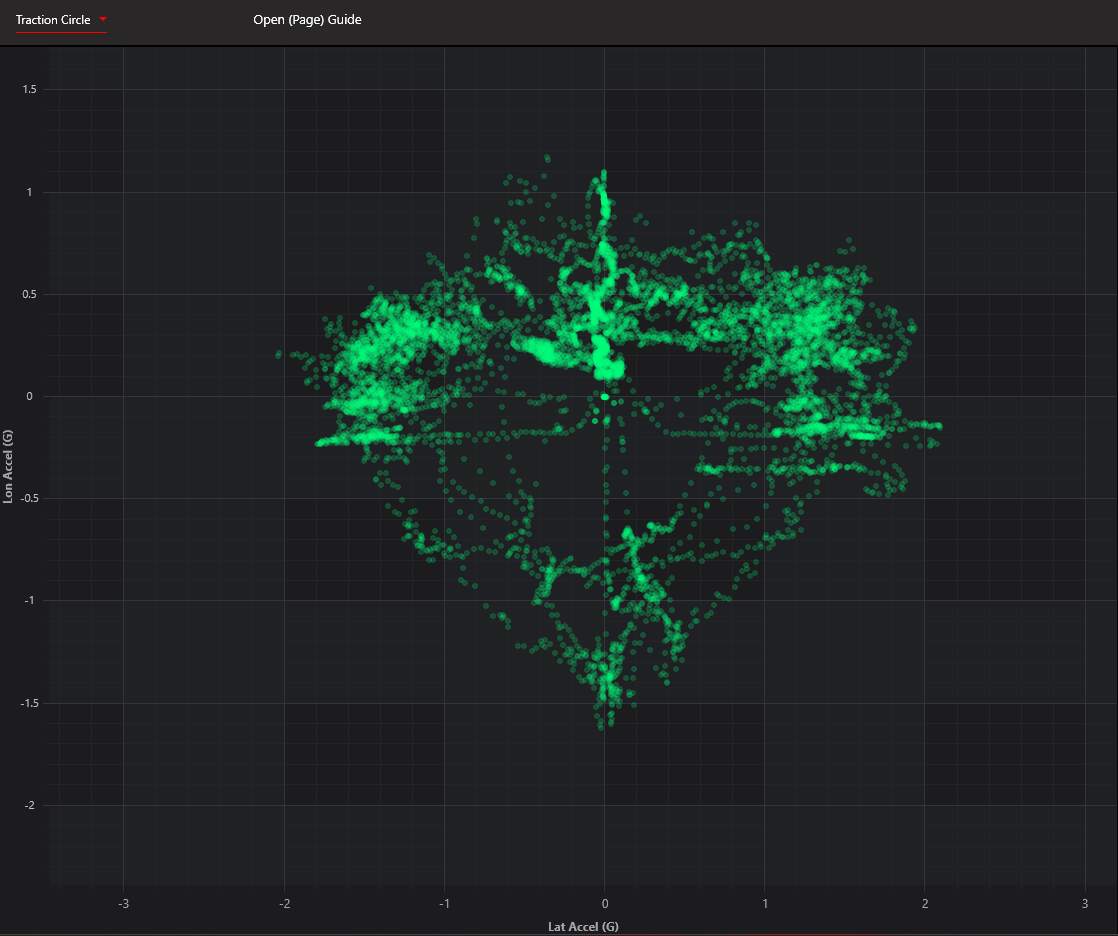Click the 2 tick on the horizontal axis
This screenshot has width=1118, height=936.
coord(925,903)
